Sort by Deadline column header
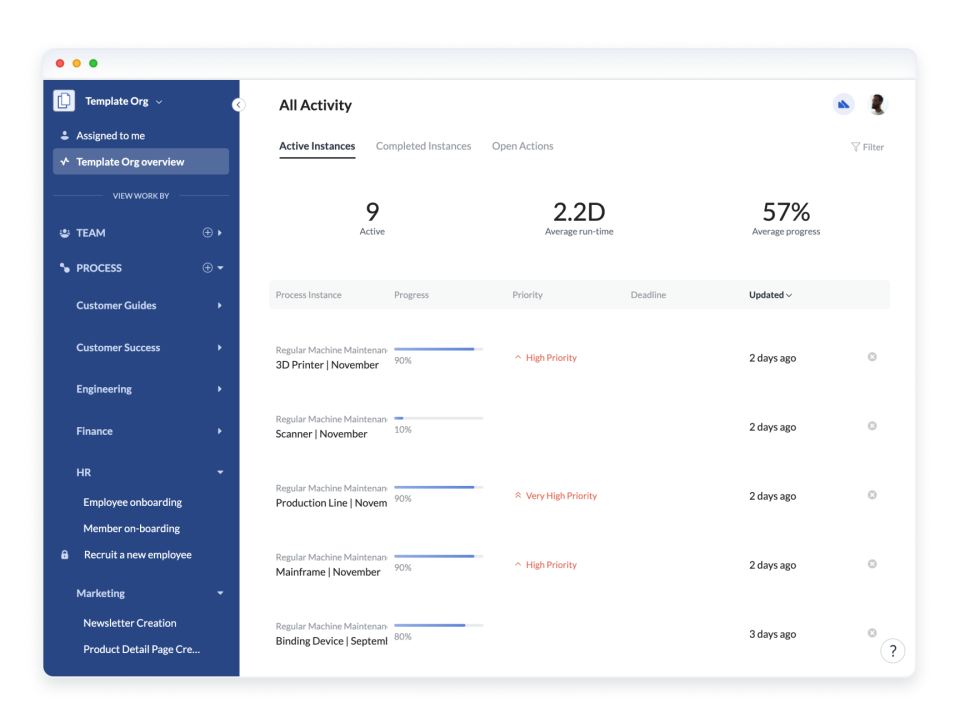The height and width of the screenshot is (723, 960). (x=648, y=295)
